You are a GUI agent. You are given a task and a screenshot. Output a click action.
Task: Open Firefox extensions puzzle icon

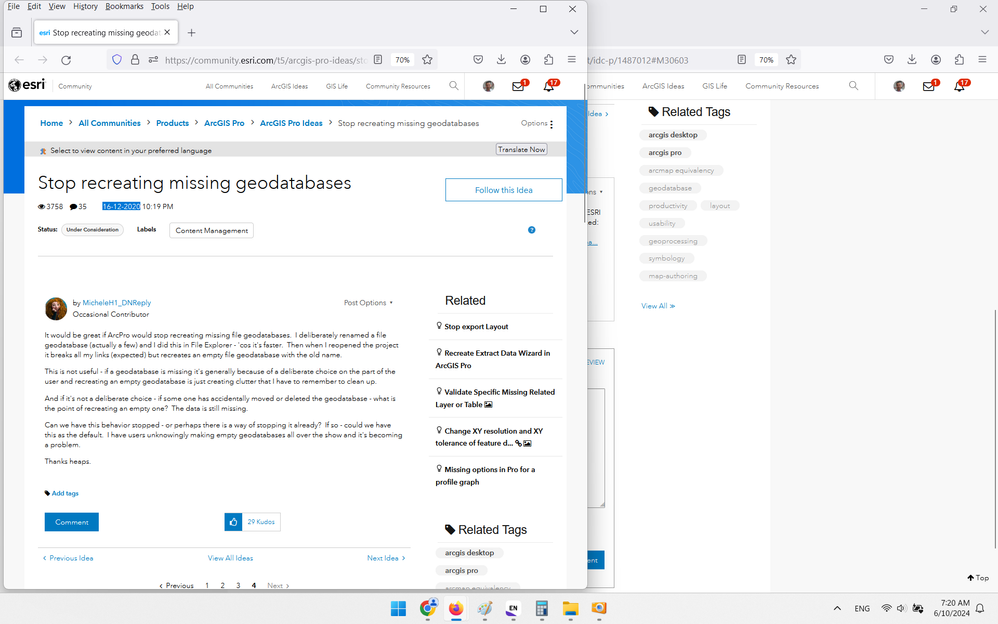tap(549, 60)
